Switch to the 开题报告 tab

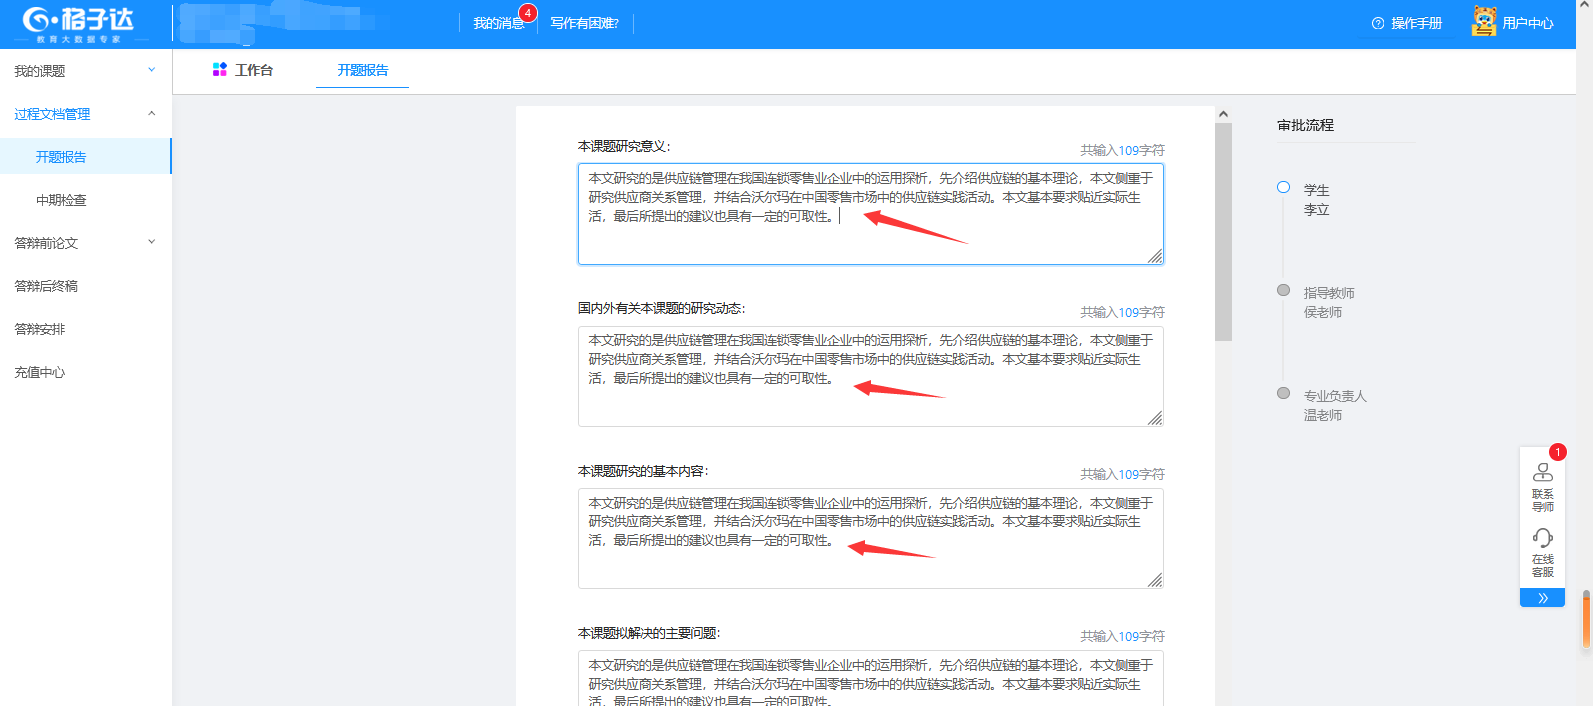(x=362, y=70)
